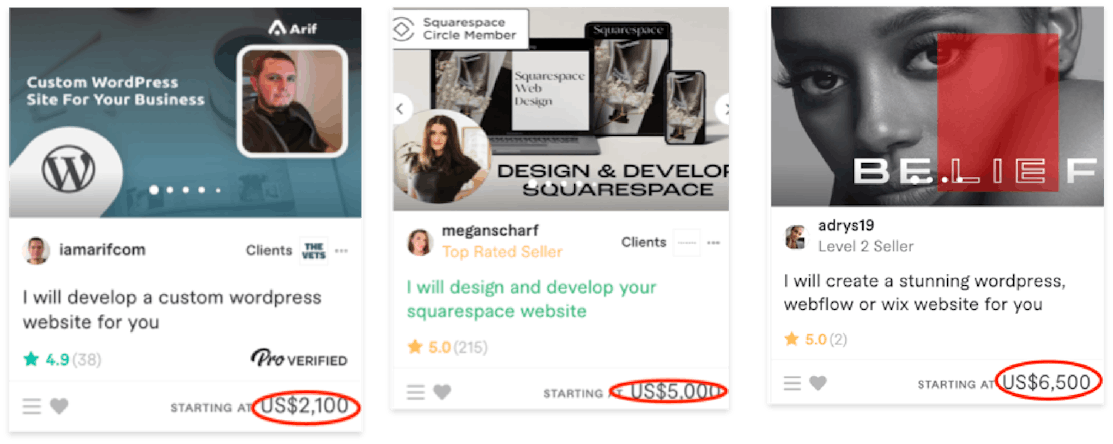Image resolution: width=1113 pixels, height=444 pixels.
Task: Open "I will create a stunning wordpress" gig title
Action: point(925,293)
